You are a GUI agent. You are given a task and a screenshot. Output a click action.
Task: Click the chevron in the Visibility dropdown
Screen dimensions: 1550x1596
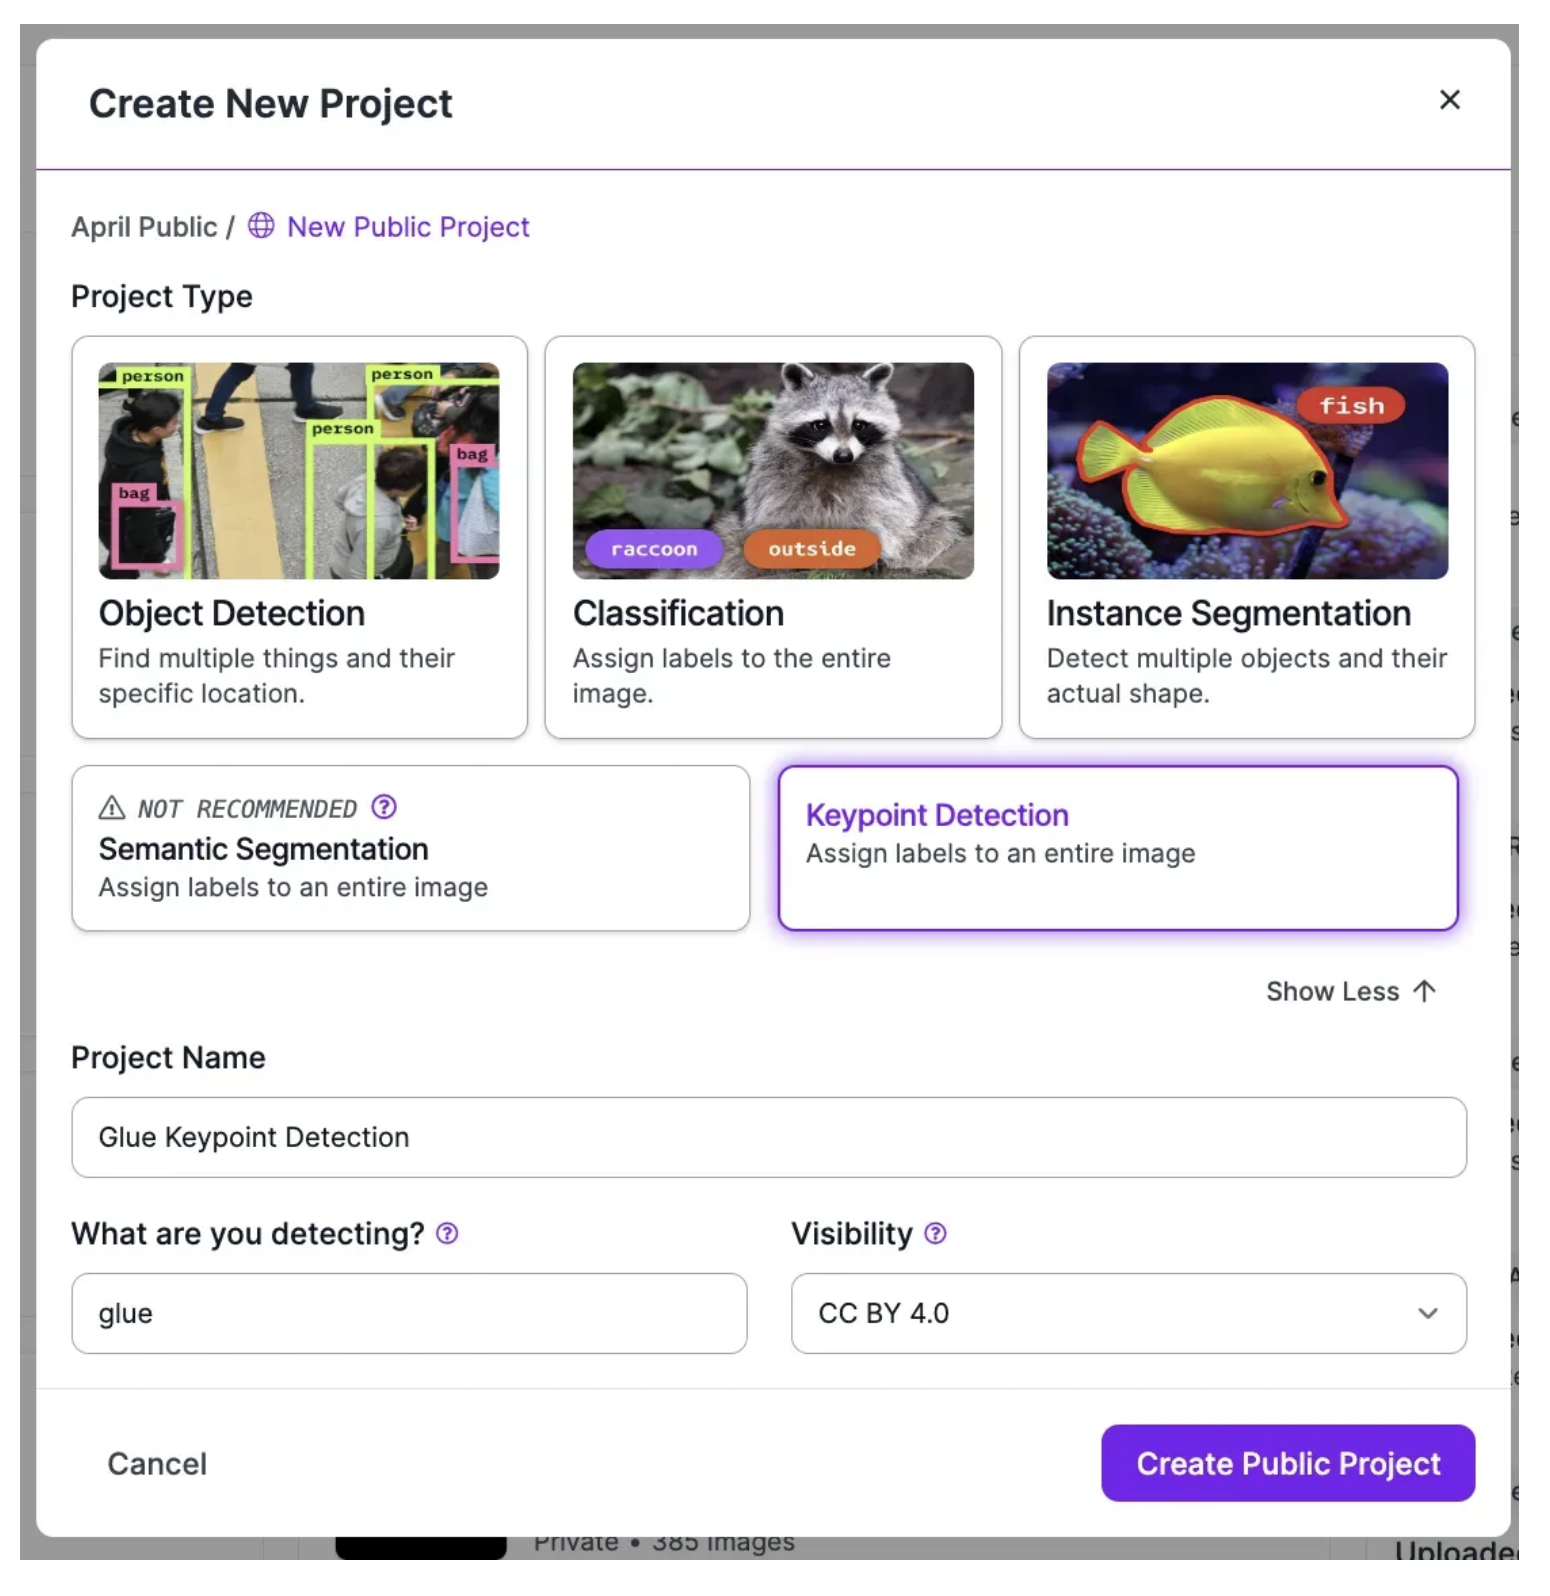click(x=1428, y=1313)
